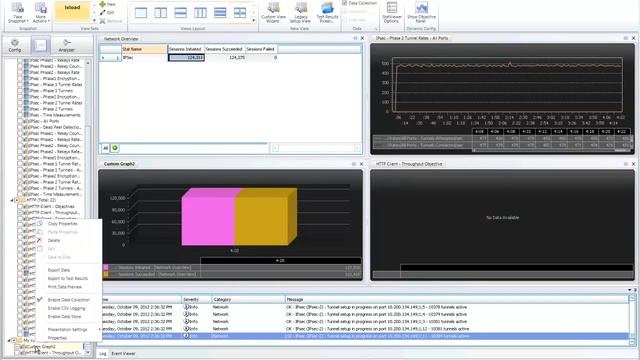Click the pink Sessions Initiated legend swatch
Image resolution: width=640 pixels, height=360 pixels.
(x=106, y=267)
